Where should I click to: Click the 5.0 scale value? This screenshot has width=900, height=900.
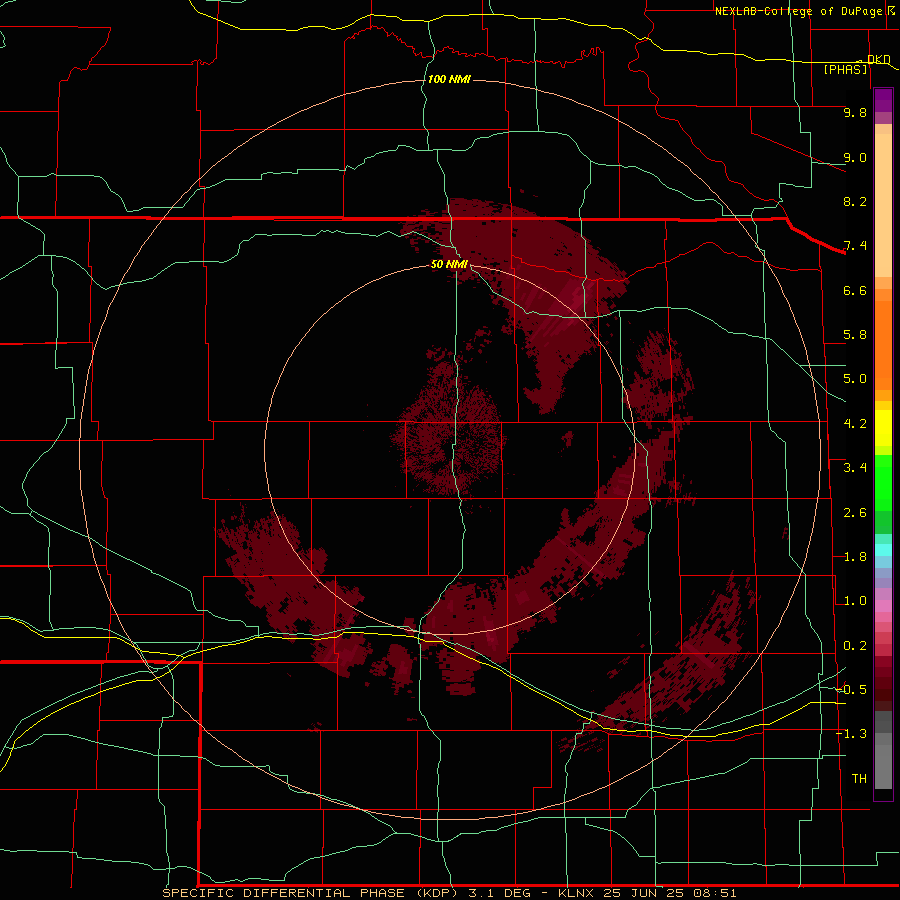coord(855,379)
